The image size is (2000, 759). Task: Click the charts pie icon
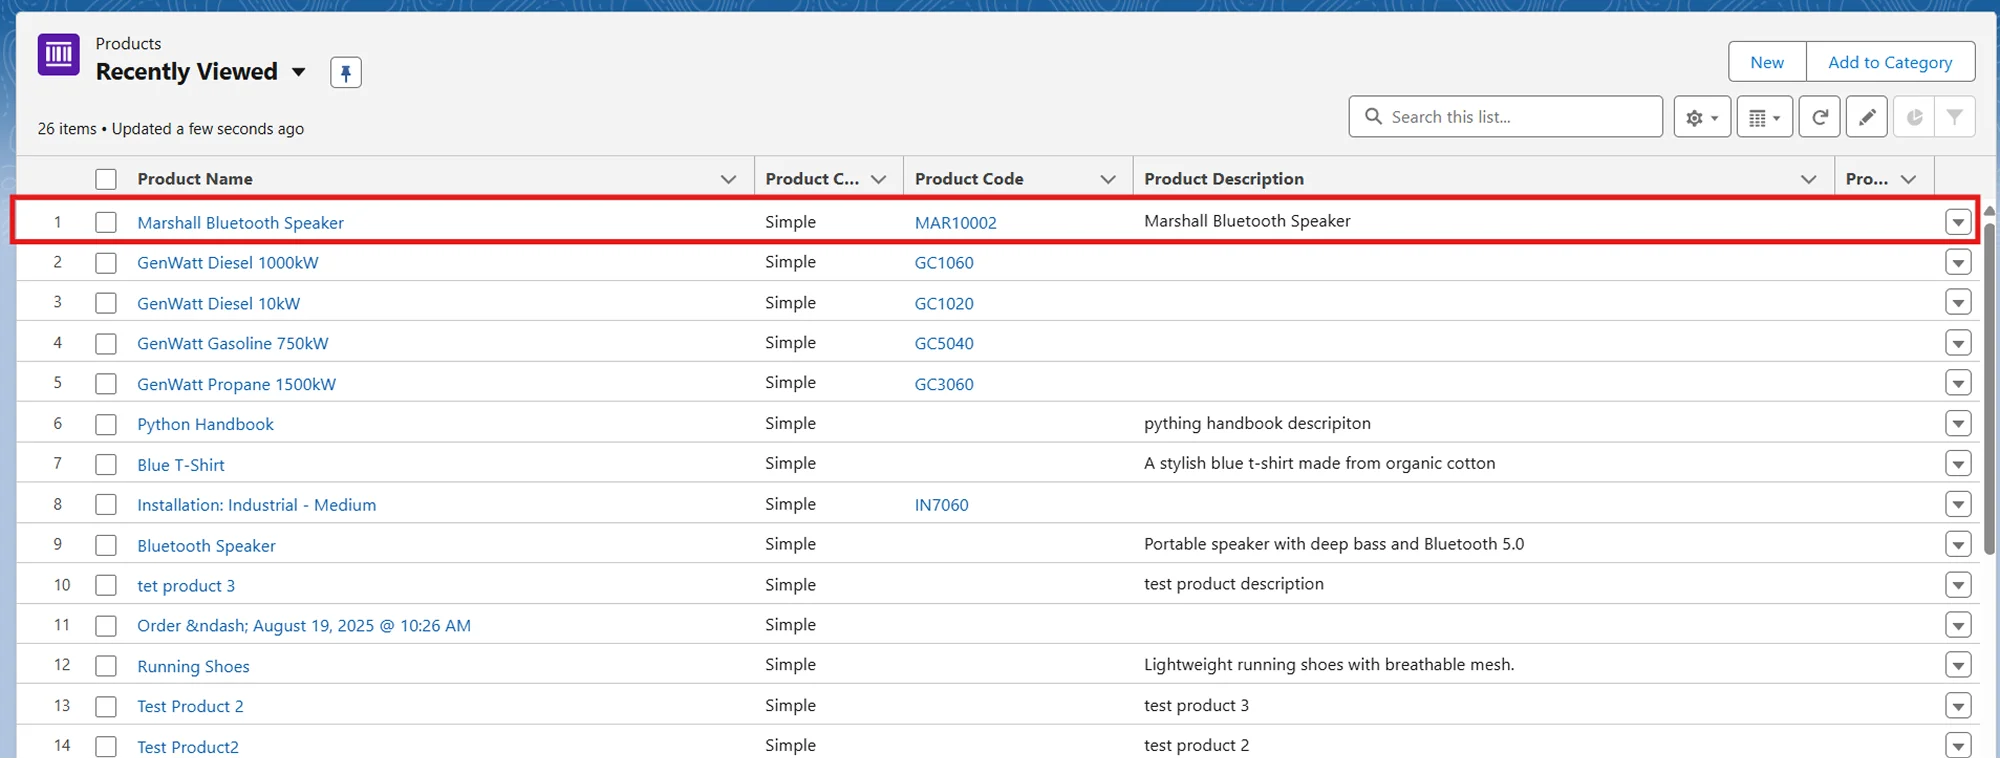click(1914, 118)
